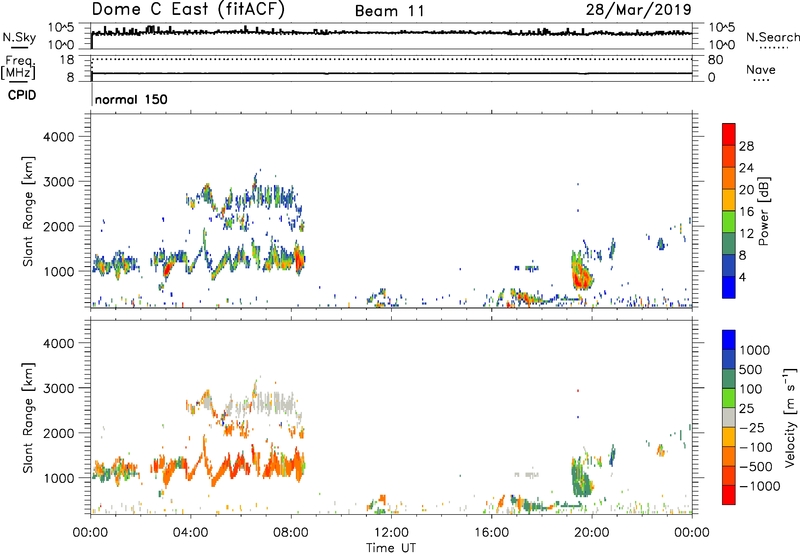
Task: Click the blue bottom of the power color bar
Action: pos(729,287)
